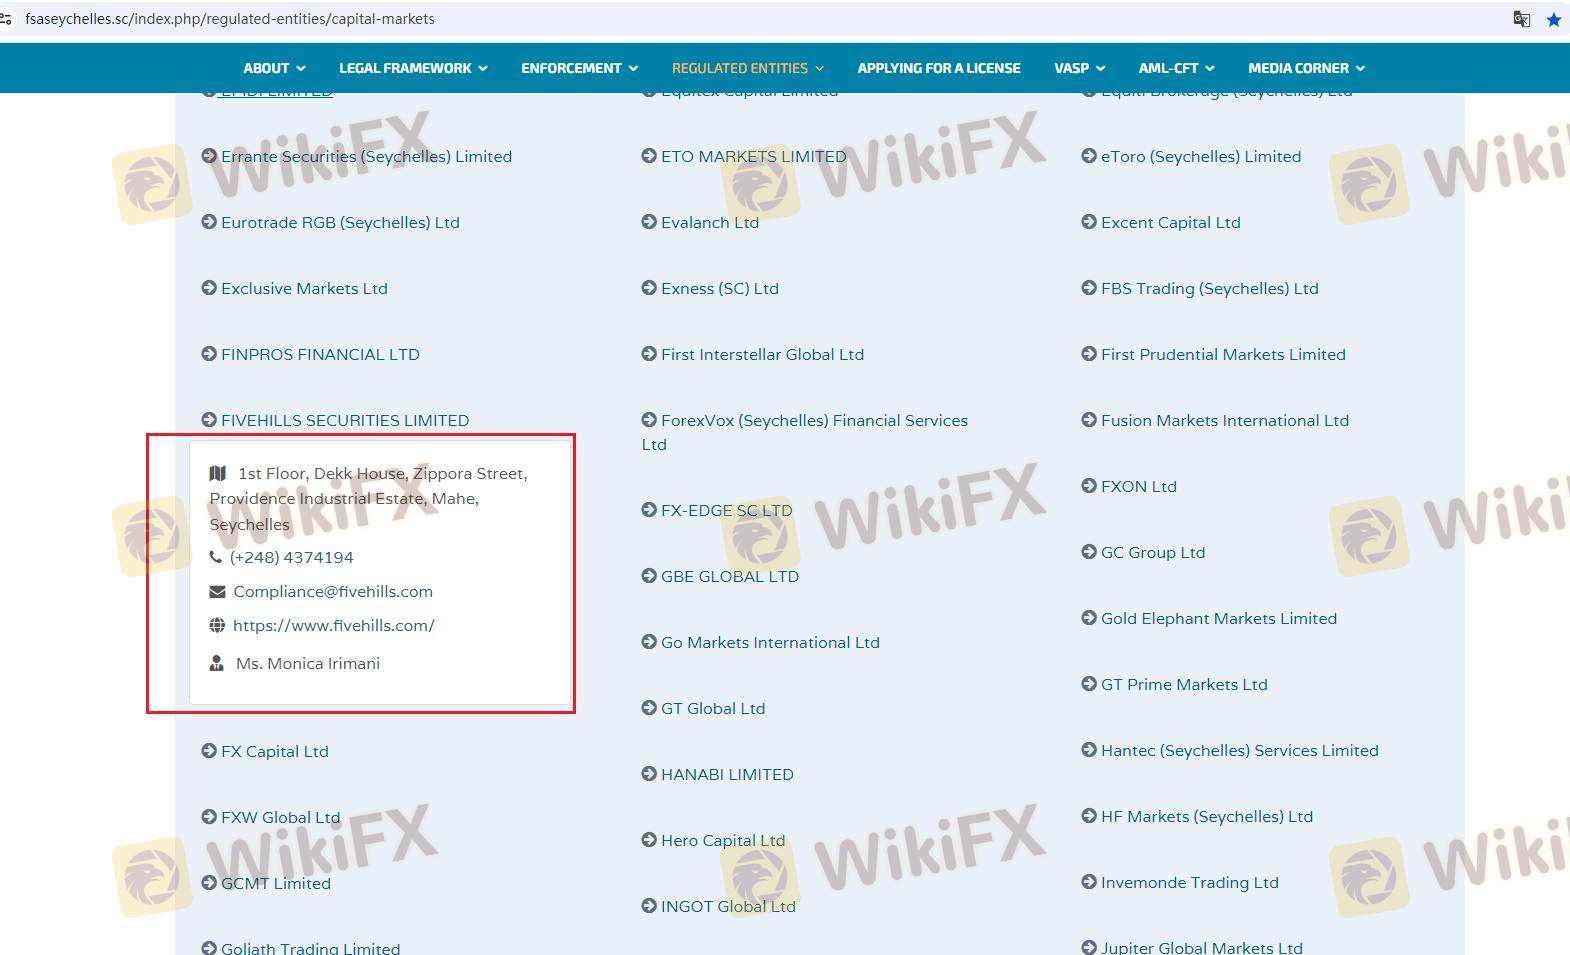Expand the AML-CFT menu chevron

pos(1210,69)
